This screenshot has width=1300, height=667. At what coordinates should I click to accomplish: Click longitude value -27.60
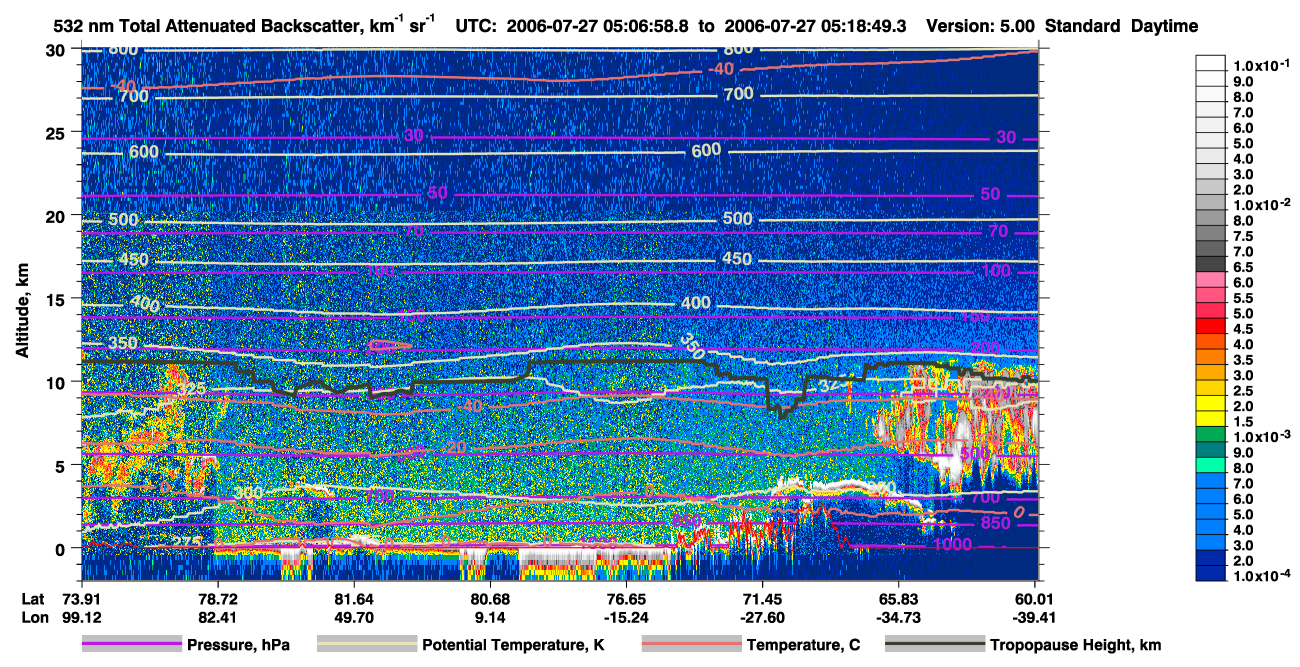point(763,617)
